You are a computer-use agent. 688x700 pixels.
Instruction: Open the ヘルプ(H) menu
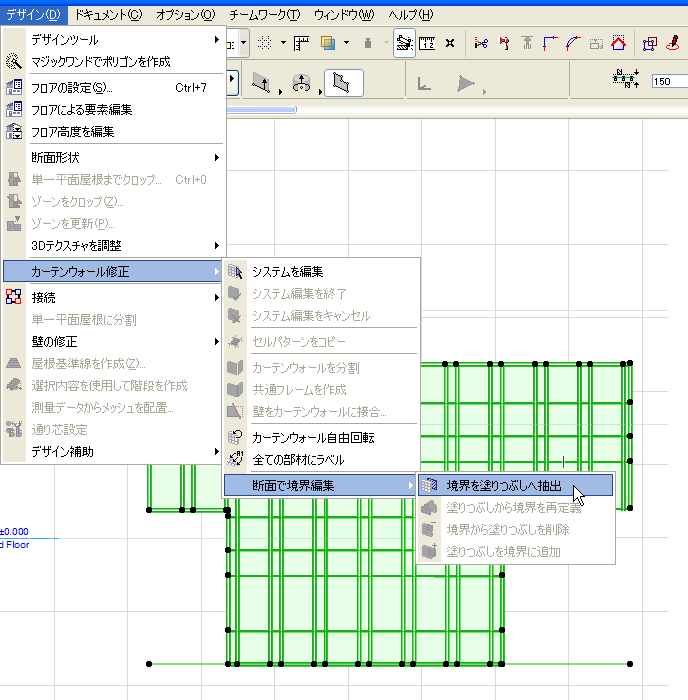pos(411,15)
